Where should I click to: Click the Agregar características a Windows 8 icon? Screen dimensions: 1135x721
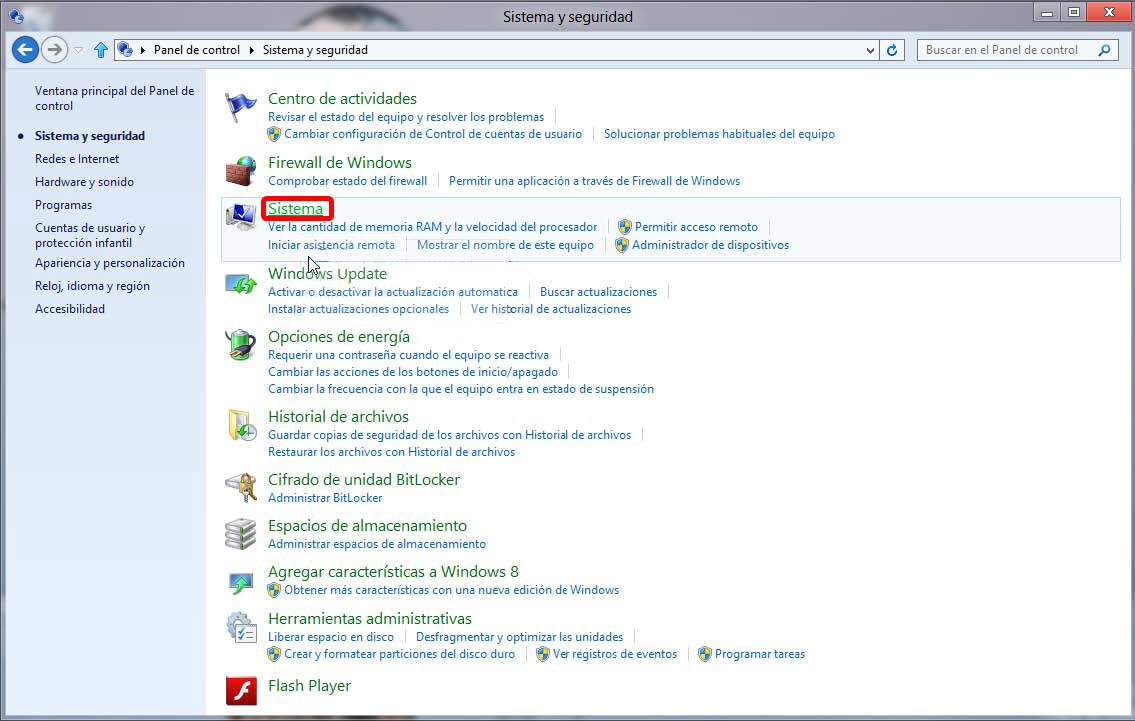240,582
